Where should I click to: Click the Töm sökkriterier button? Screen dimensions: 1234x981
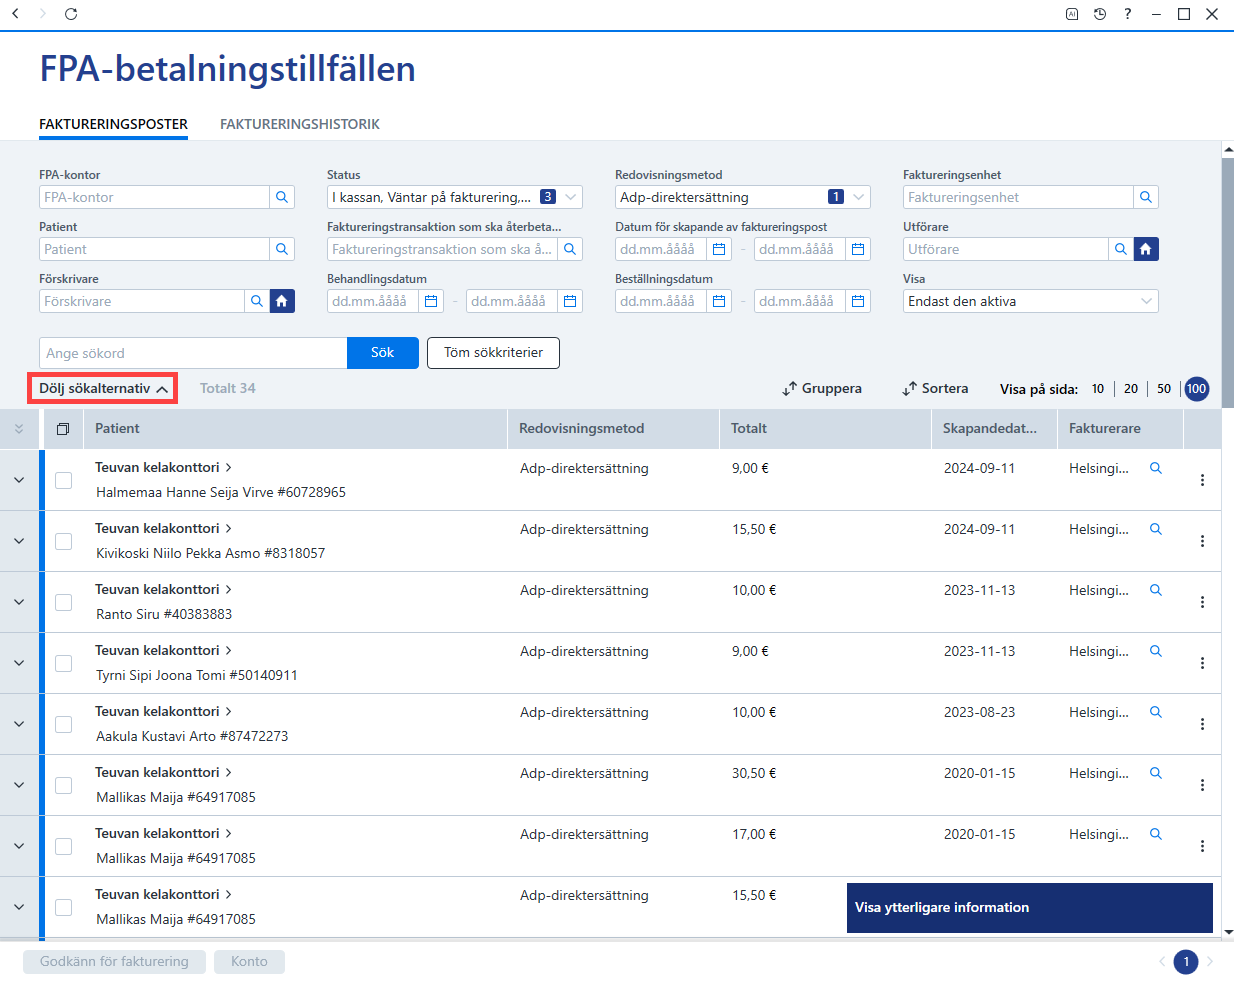click(x=493, y=353)
